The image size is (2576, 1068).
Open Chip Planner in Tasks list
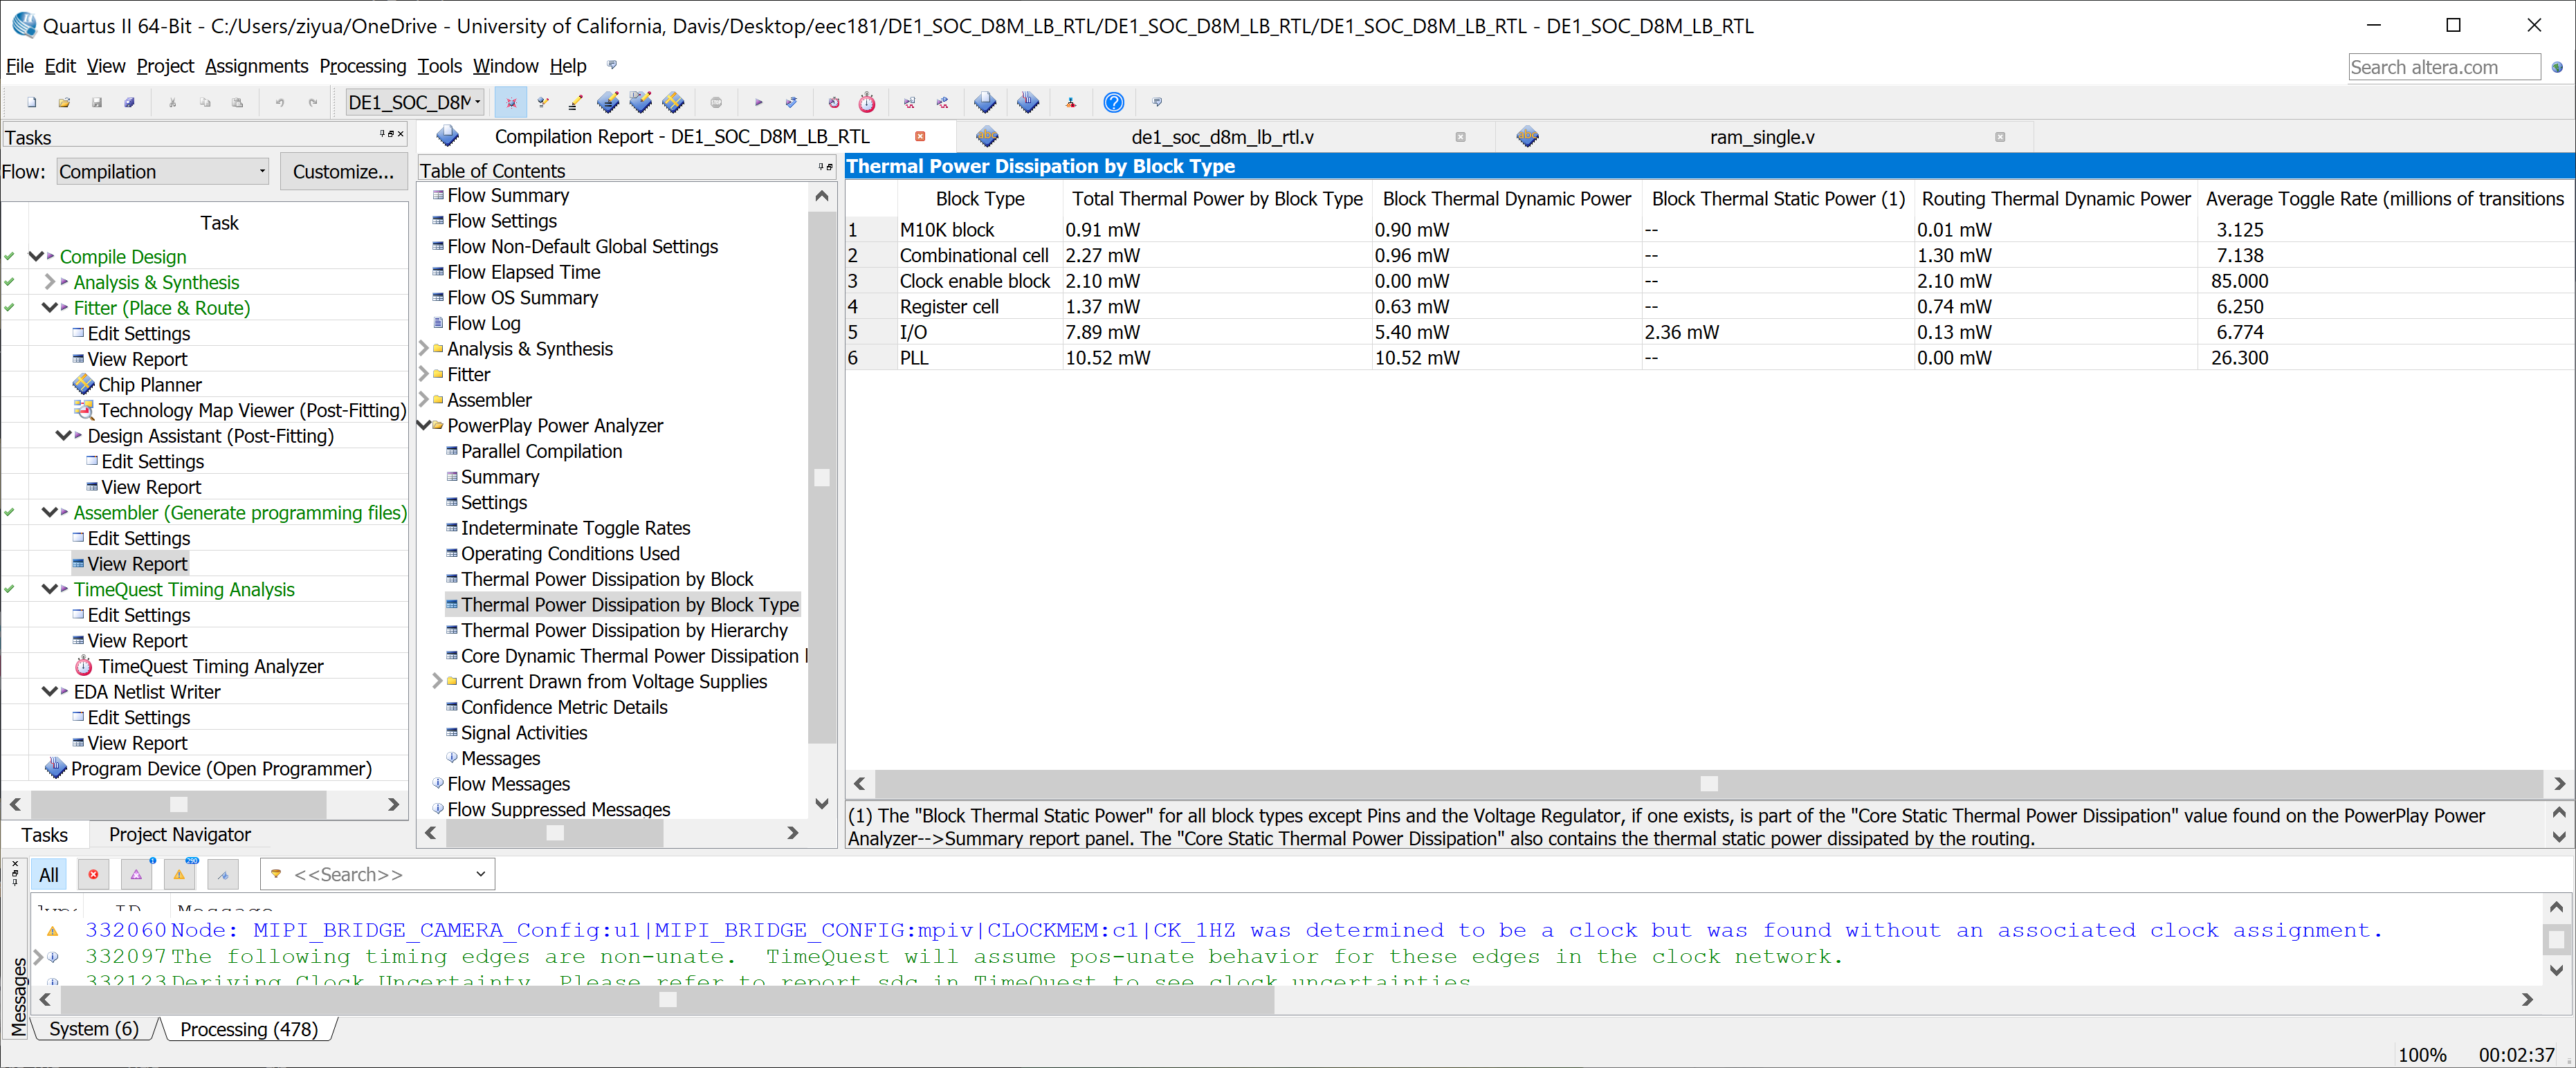(149, 385)
